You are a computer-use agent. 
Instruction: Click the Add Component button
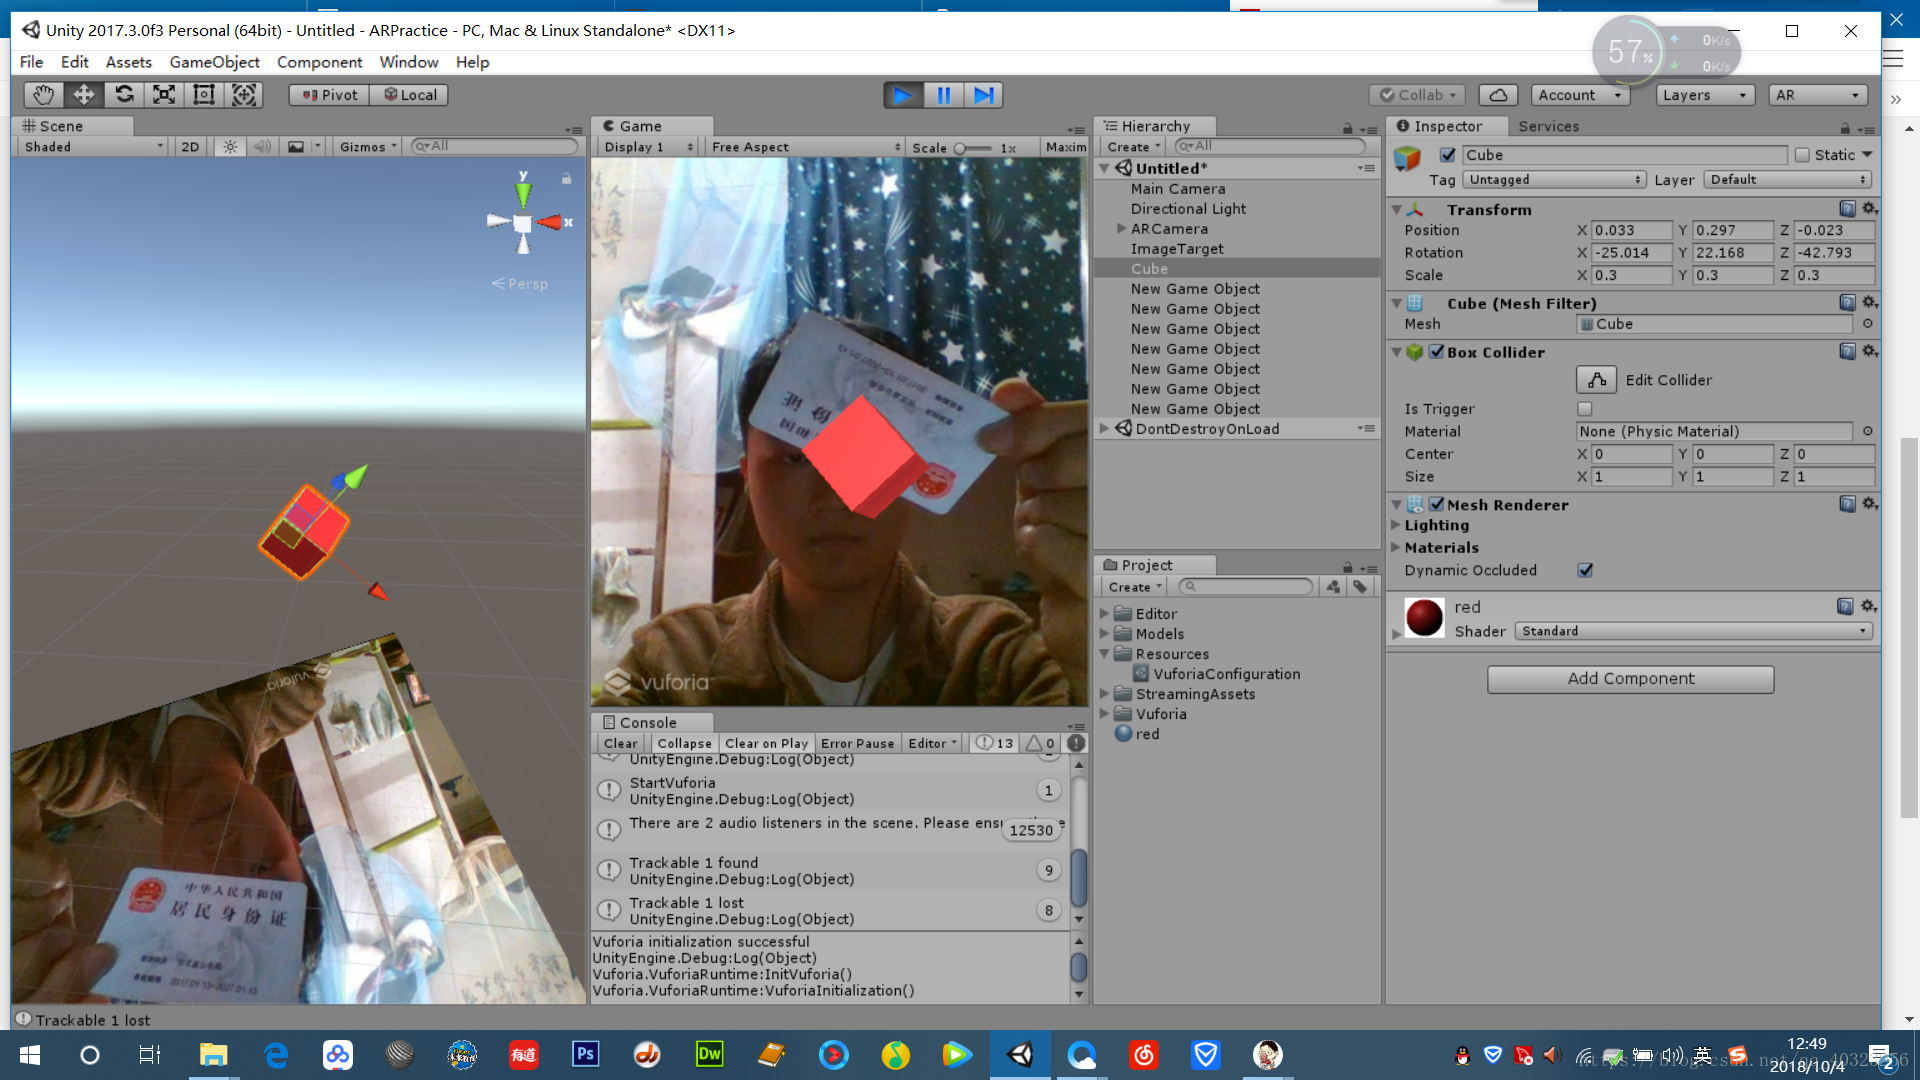pyautogui.click(x=1630, y=679)
